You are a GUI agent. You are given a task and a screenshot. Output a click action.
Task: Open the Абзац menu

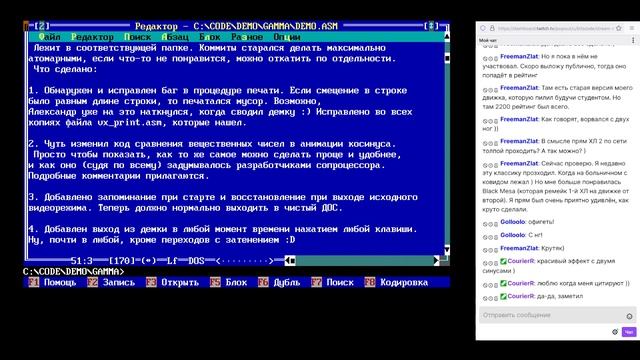175,37
